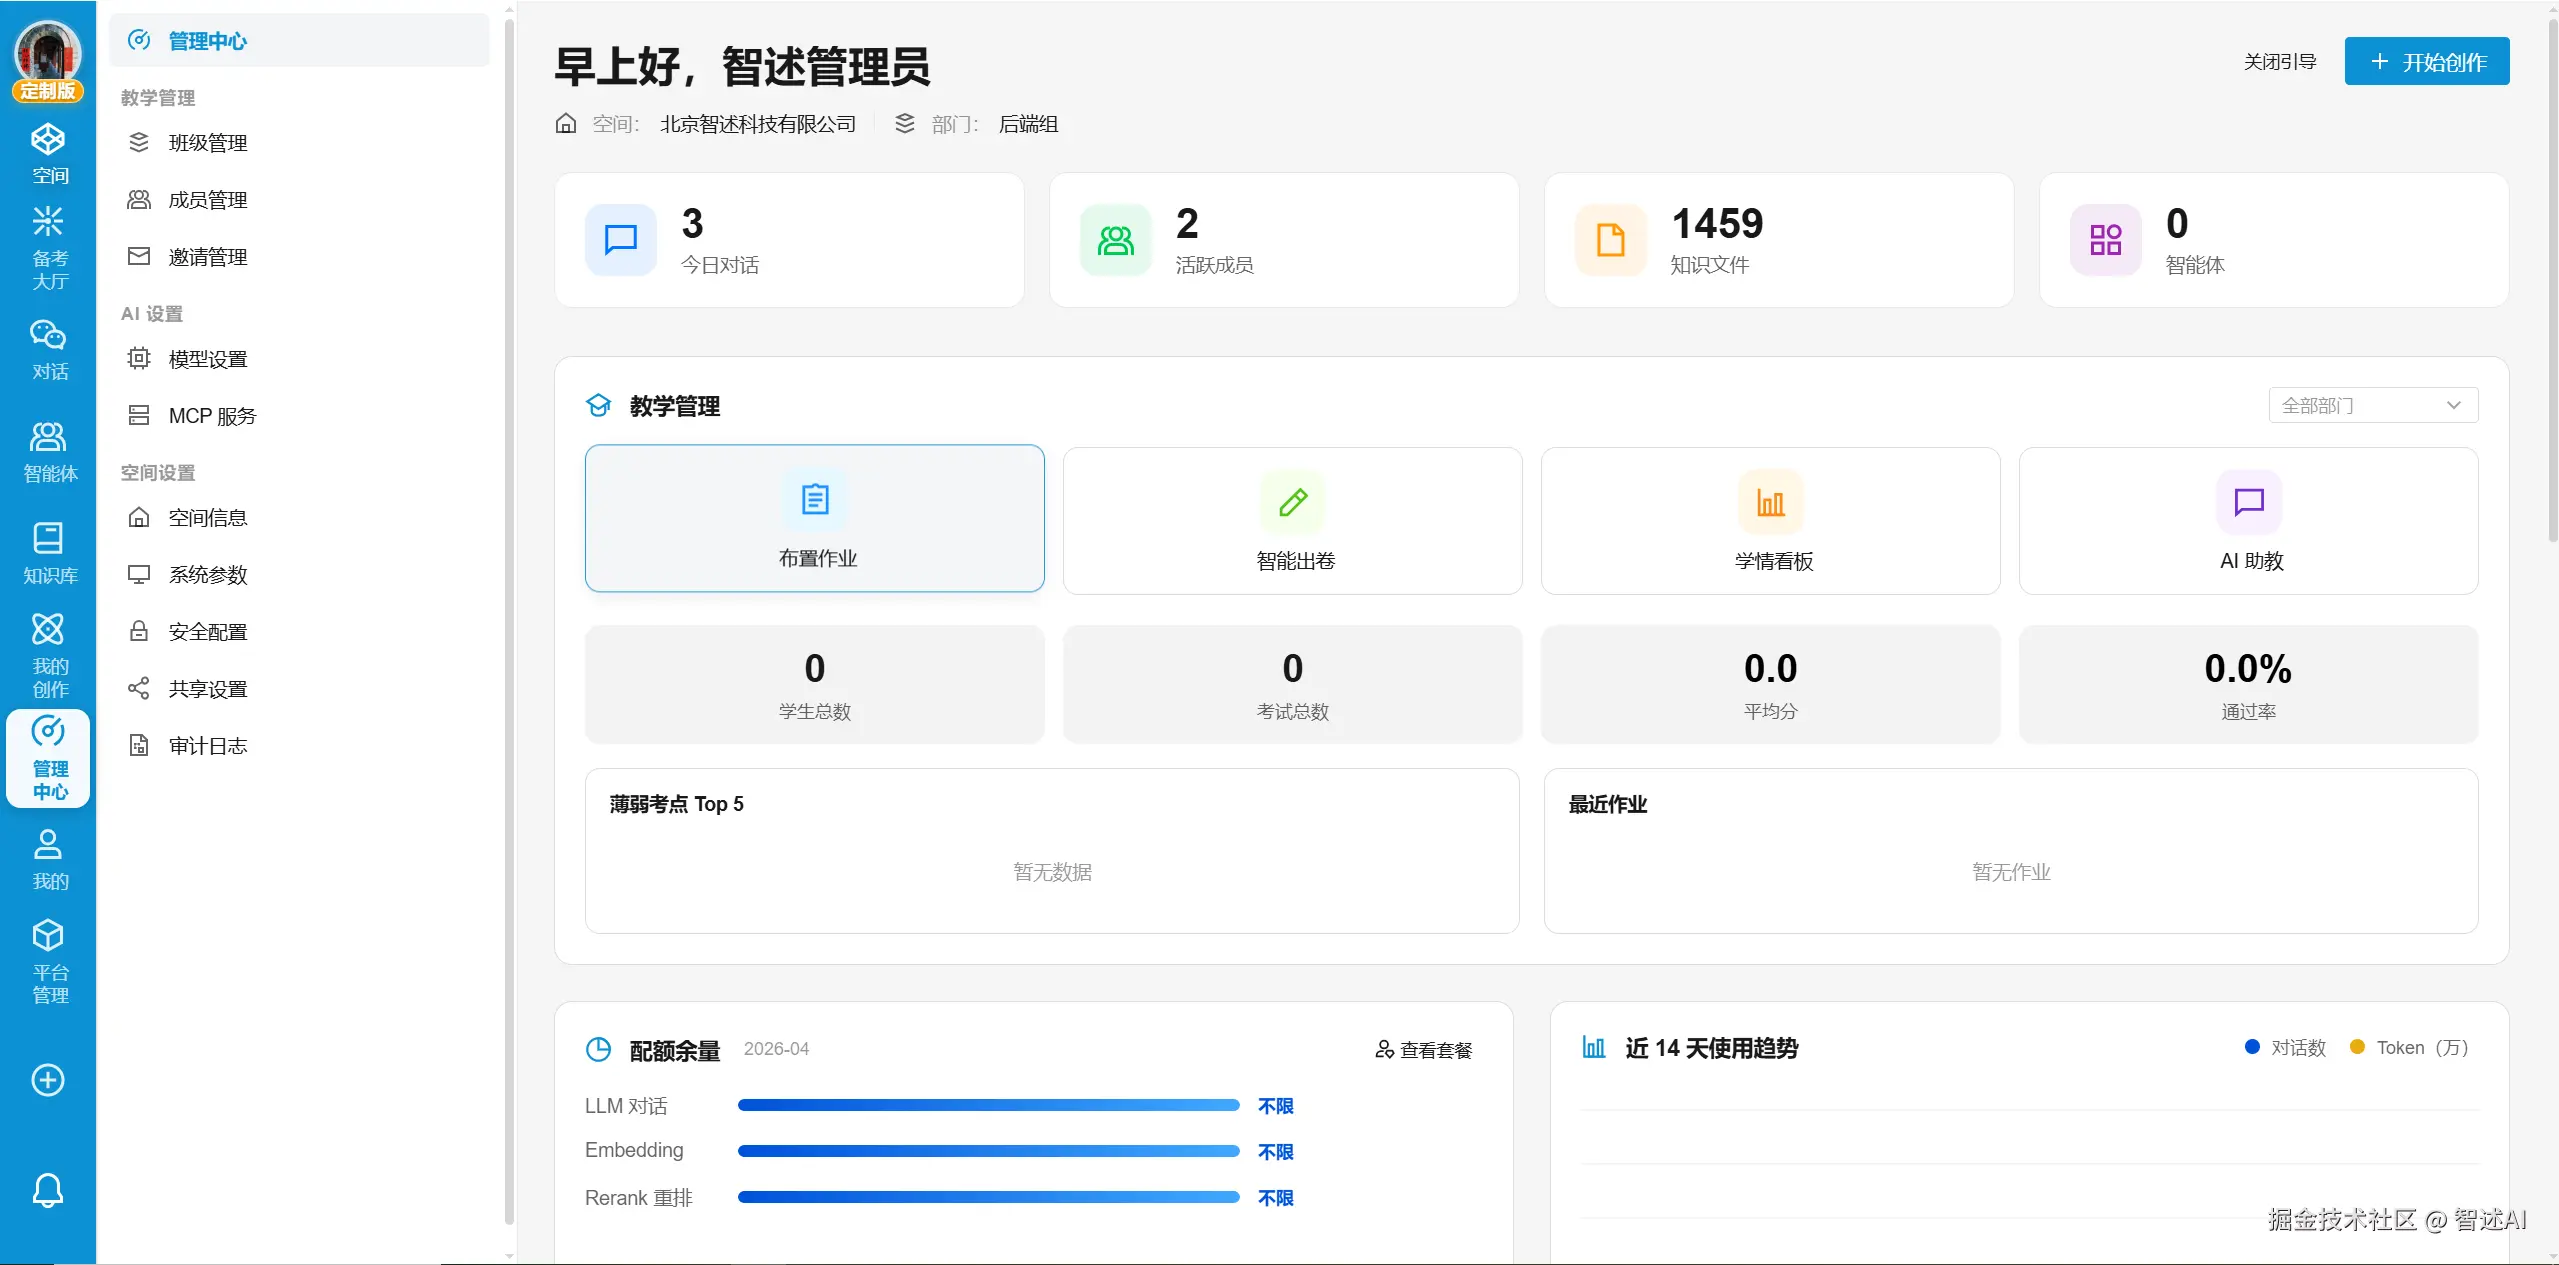Screen dimensions: 2559x1265
Task: Click 查看套餐 link in quota panel
Action: 1424,1049
